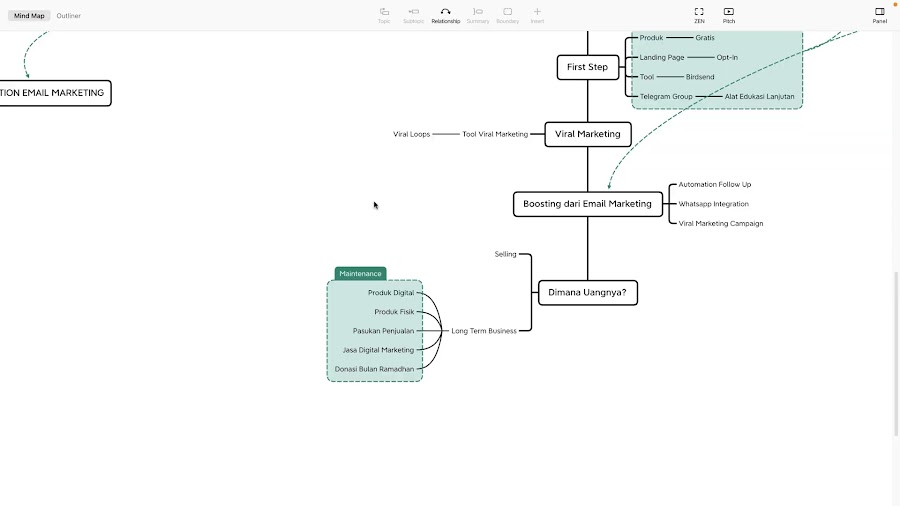Select the Tool subtopic near Birdsend
Screen dimensions: 900x506
[647, 77]
